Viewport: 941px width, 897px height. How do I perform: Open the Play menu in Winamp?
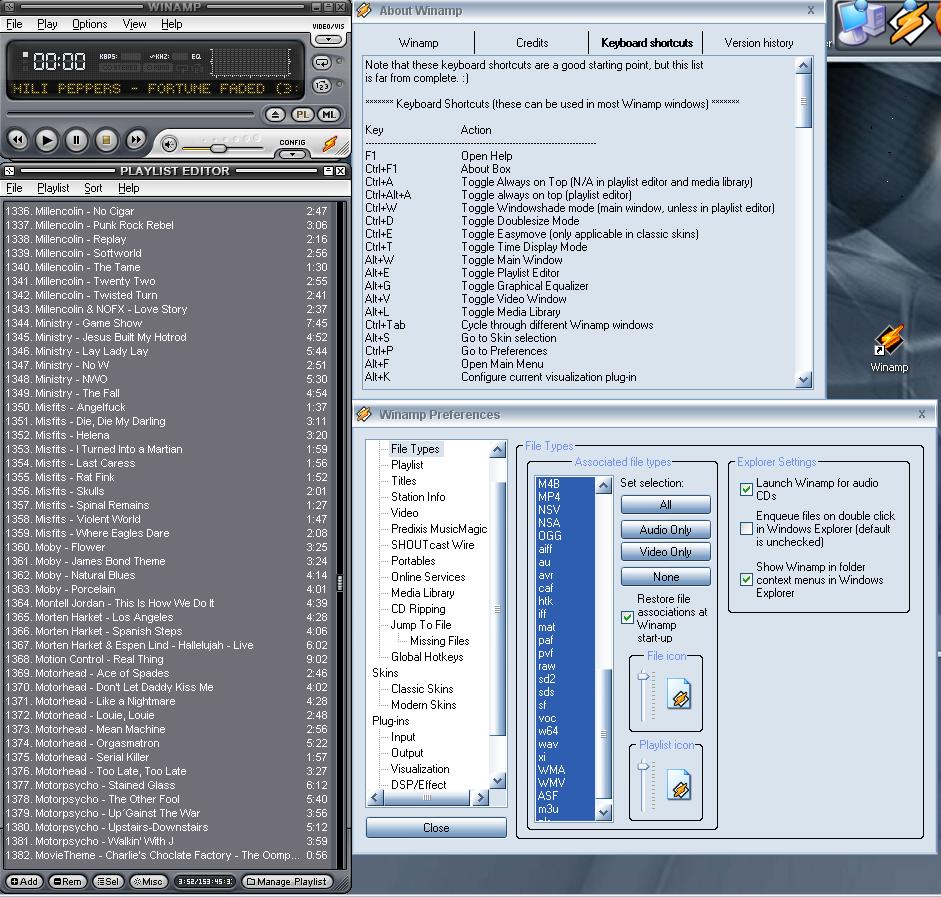point(47,24)
